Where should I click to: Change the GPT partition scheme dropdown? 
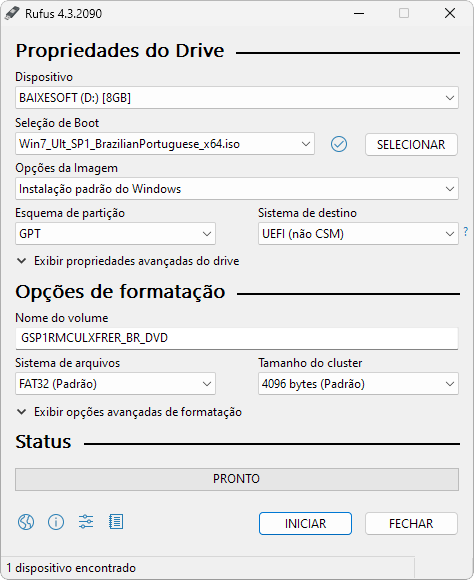pos(115,233)
